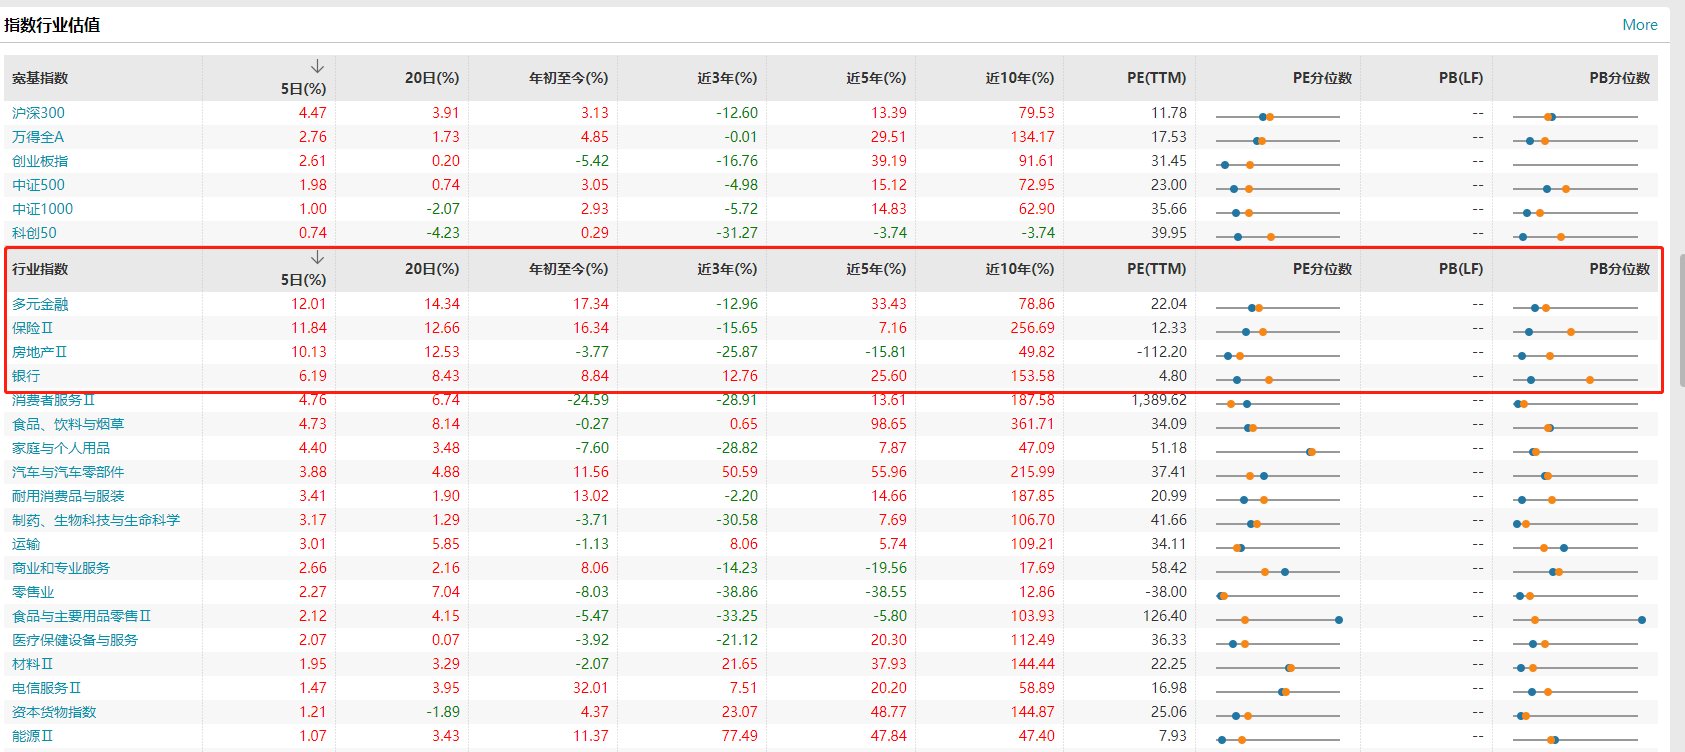Click 近10年 value 256.69 in 保险Ⅱ row
Screen dimensions: 1685x752
pos(1033,328)
